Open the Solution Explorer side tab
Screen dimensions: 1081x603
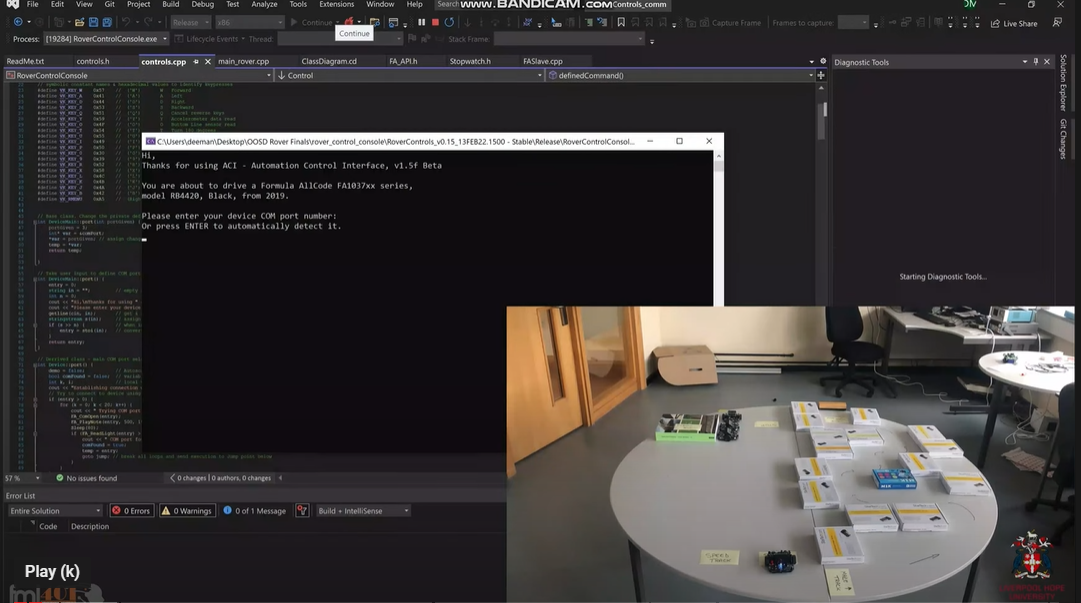click(1063, 83)
